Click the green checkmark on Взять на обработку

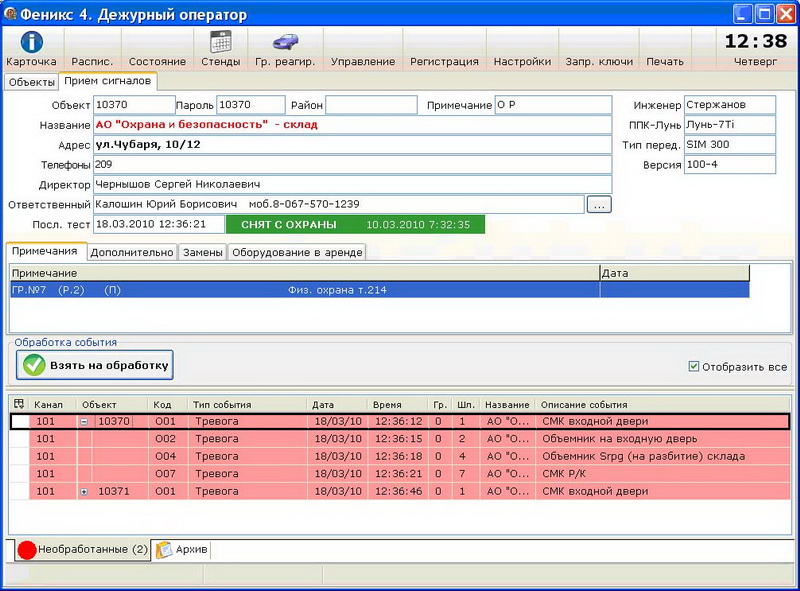point(34,365)
